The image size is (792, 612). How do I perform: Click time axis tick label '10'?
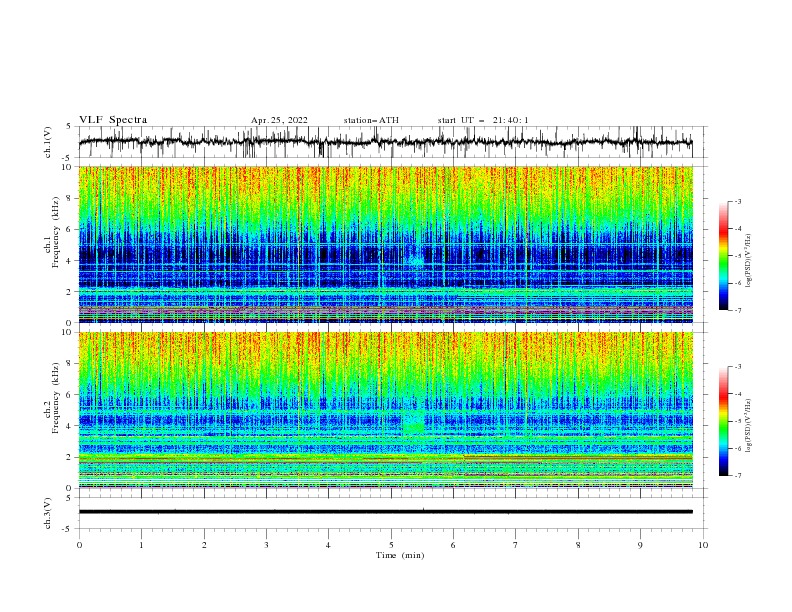pos(703,545)
